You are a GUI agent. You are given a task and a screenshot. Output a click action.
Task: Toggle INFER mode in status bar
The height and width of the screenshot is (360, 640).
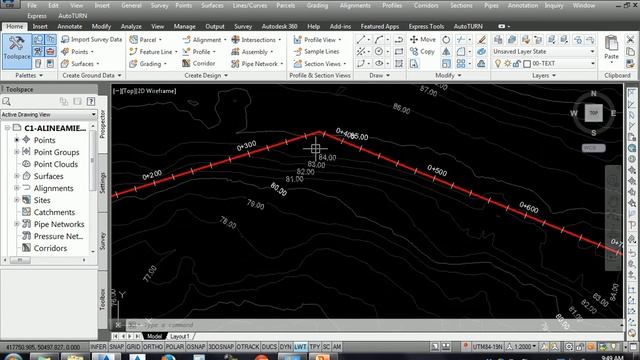coord(98,347)
